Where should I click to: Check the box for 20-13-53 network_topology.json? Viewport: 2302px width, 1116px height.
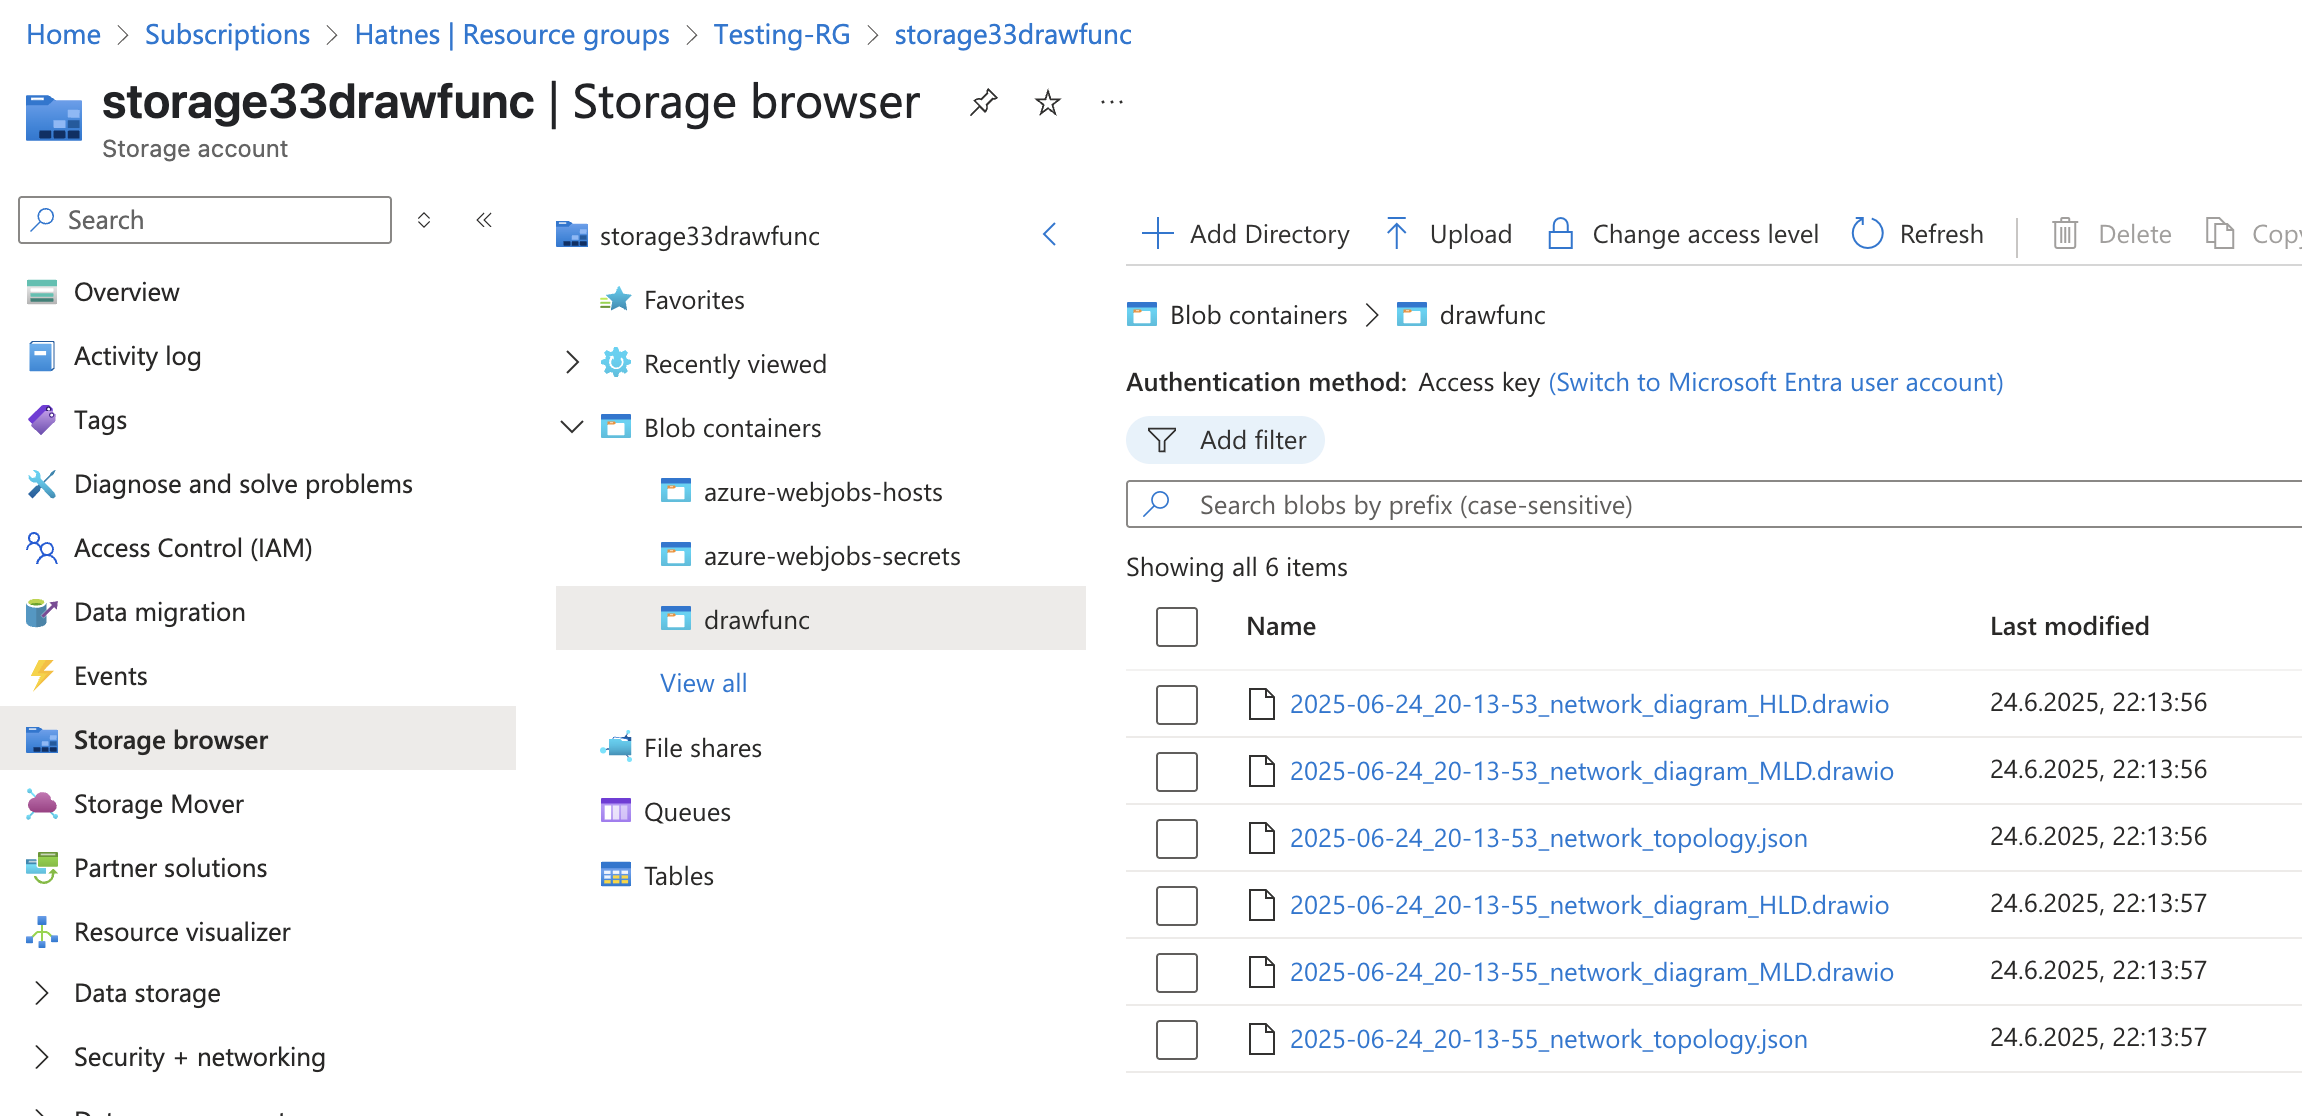pyautogui.click(x=1177, y=838)
